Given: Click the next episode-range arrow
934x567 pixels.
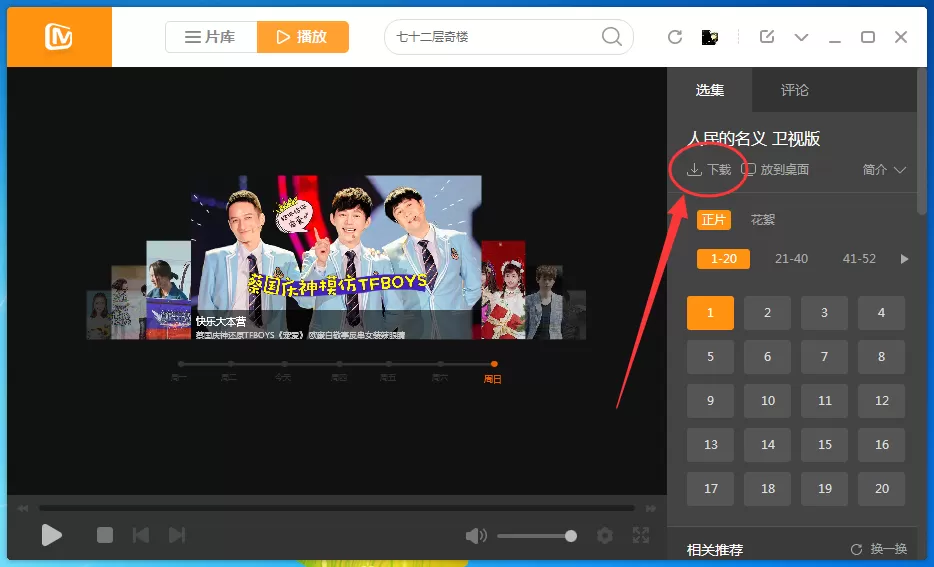Looking at the screenshot, I should (904, 258).
